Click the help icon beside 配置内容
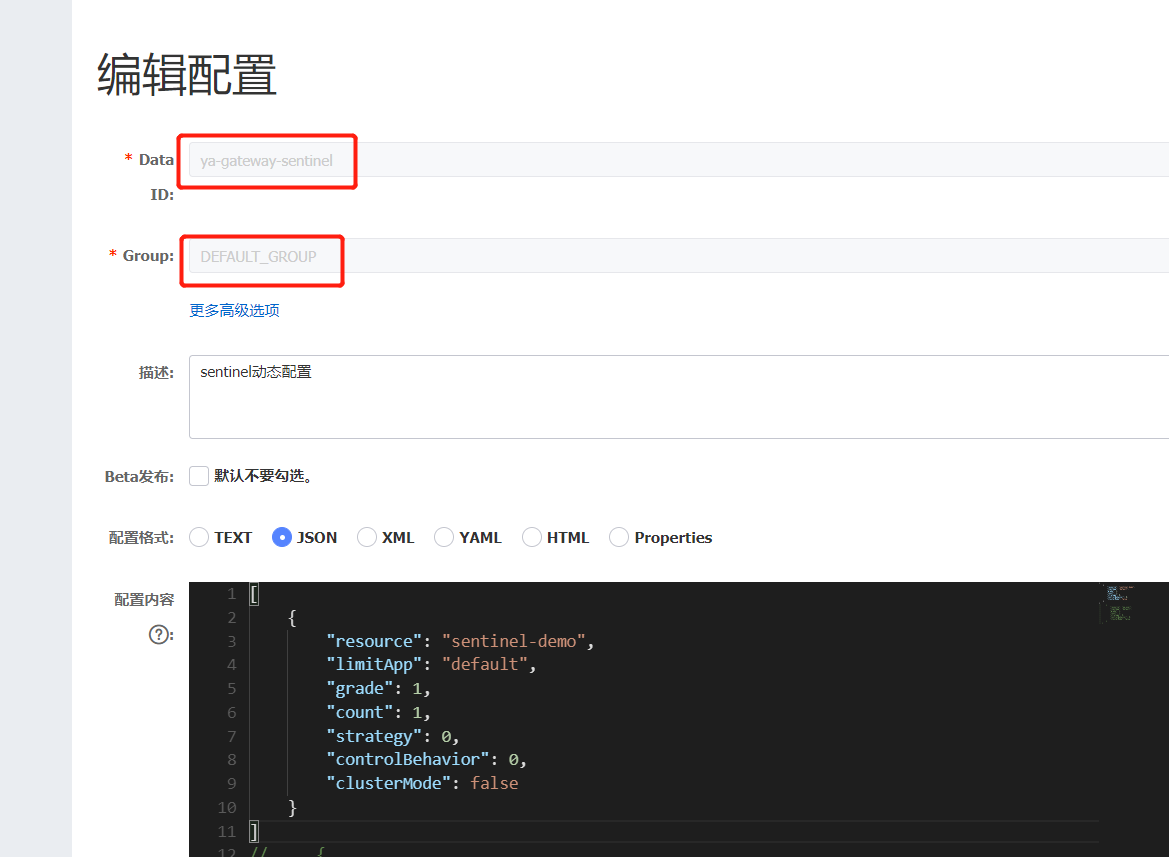The height and width of the screenshot is (857, 1169). coord(157,634)
